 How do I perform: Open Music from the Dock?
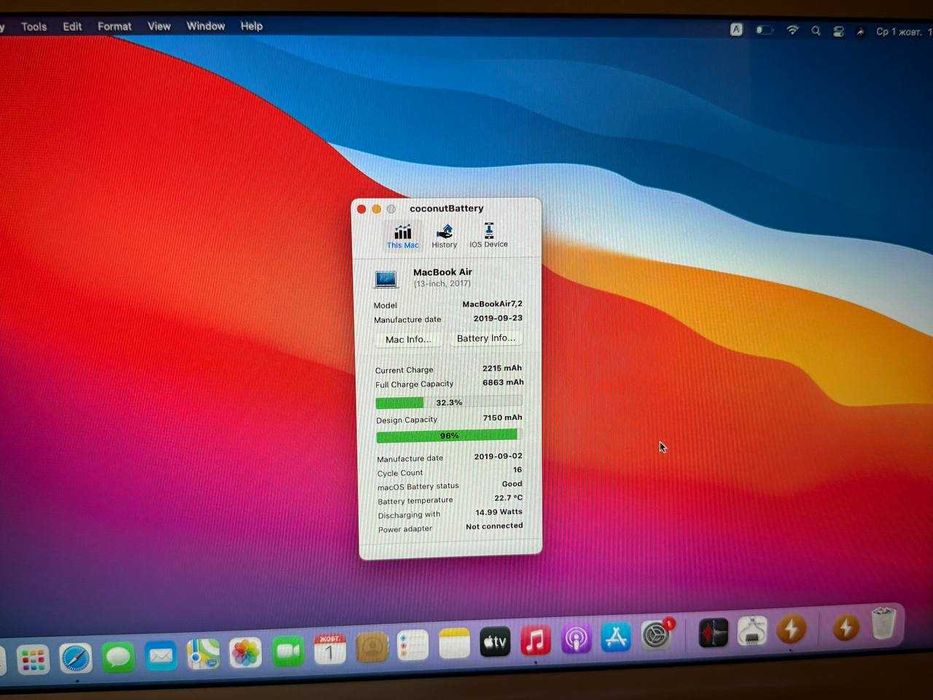coord(536,640)
